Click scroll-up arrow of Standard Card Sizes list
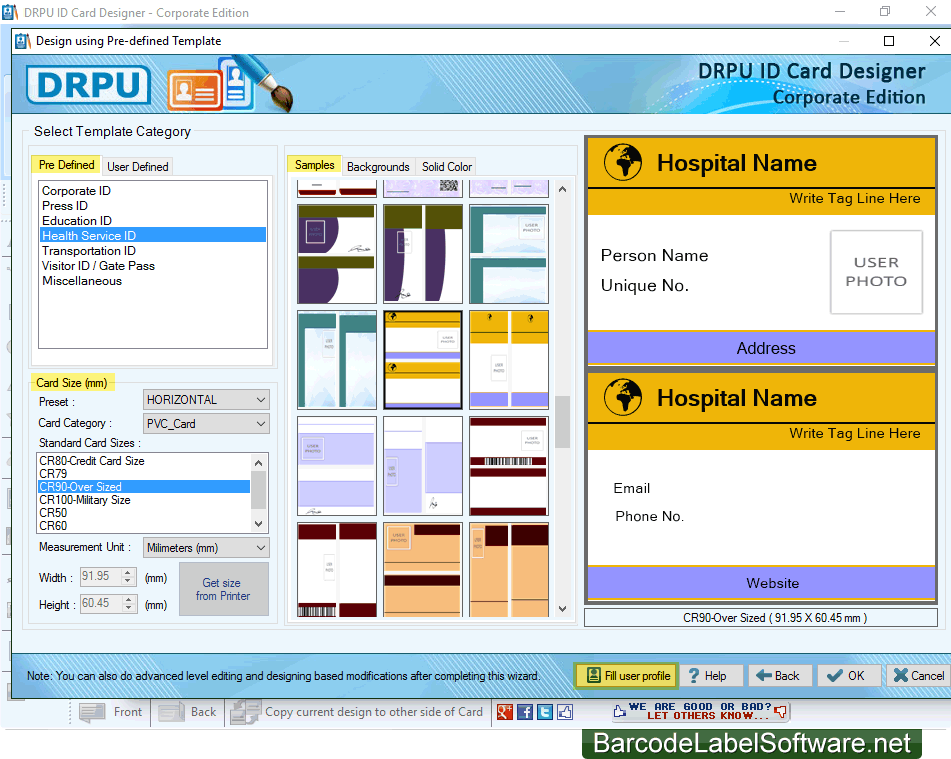 click(259, 463)
